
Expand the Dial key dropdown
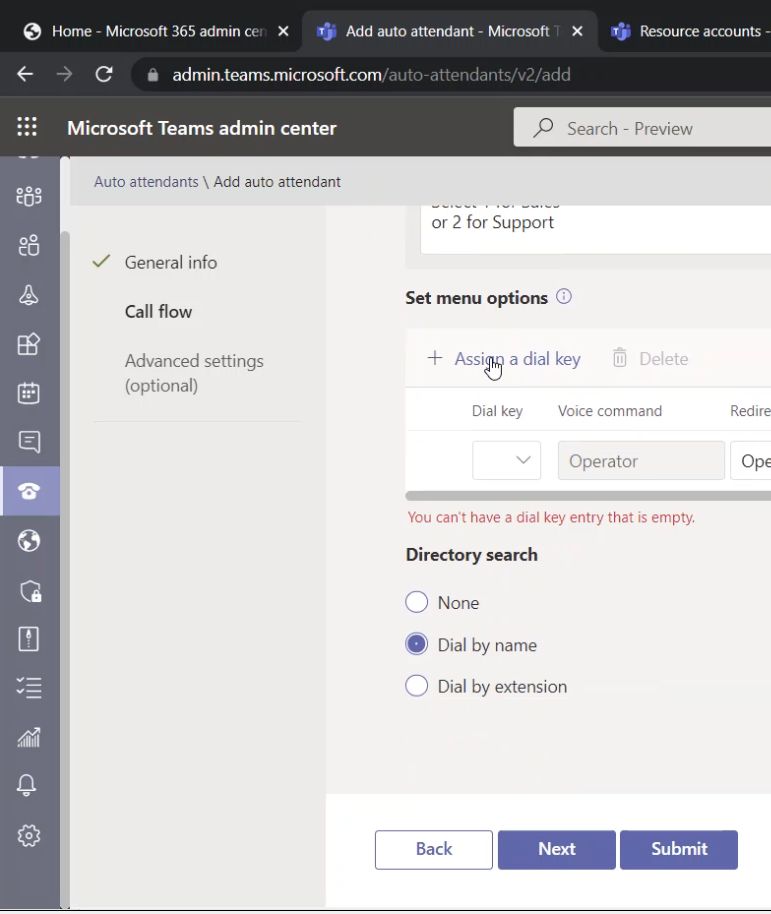507,461
